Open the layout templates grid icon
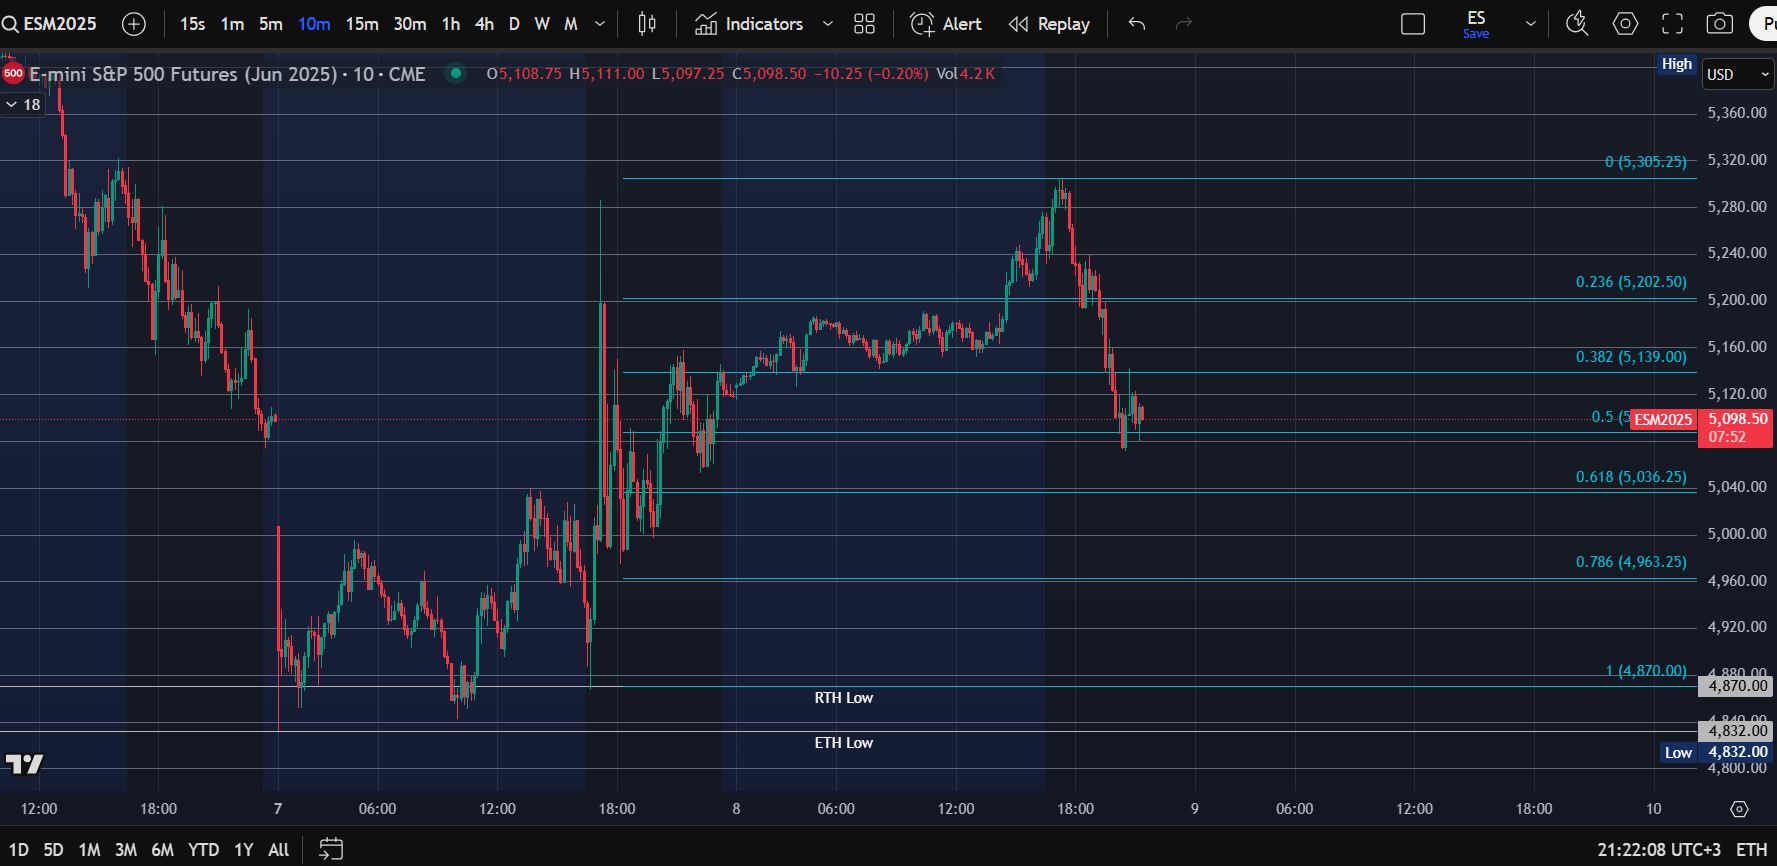 (865, 24)
